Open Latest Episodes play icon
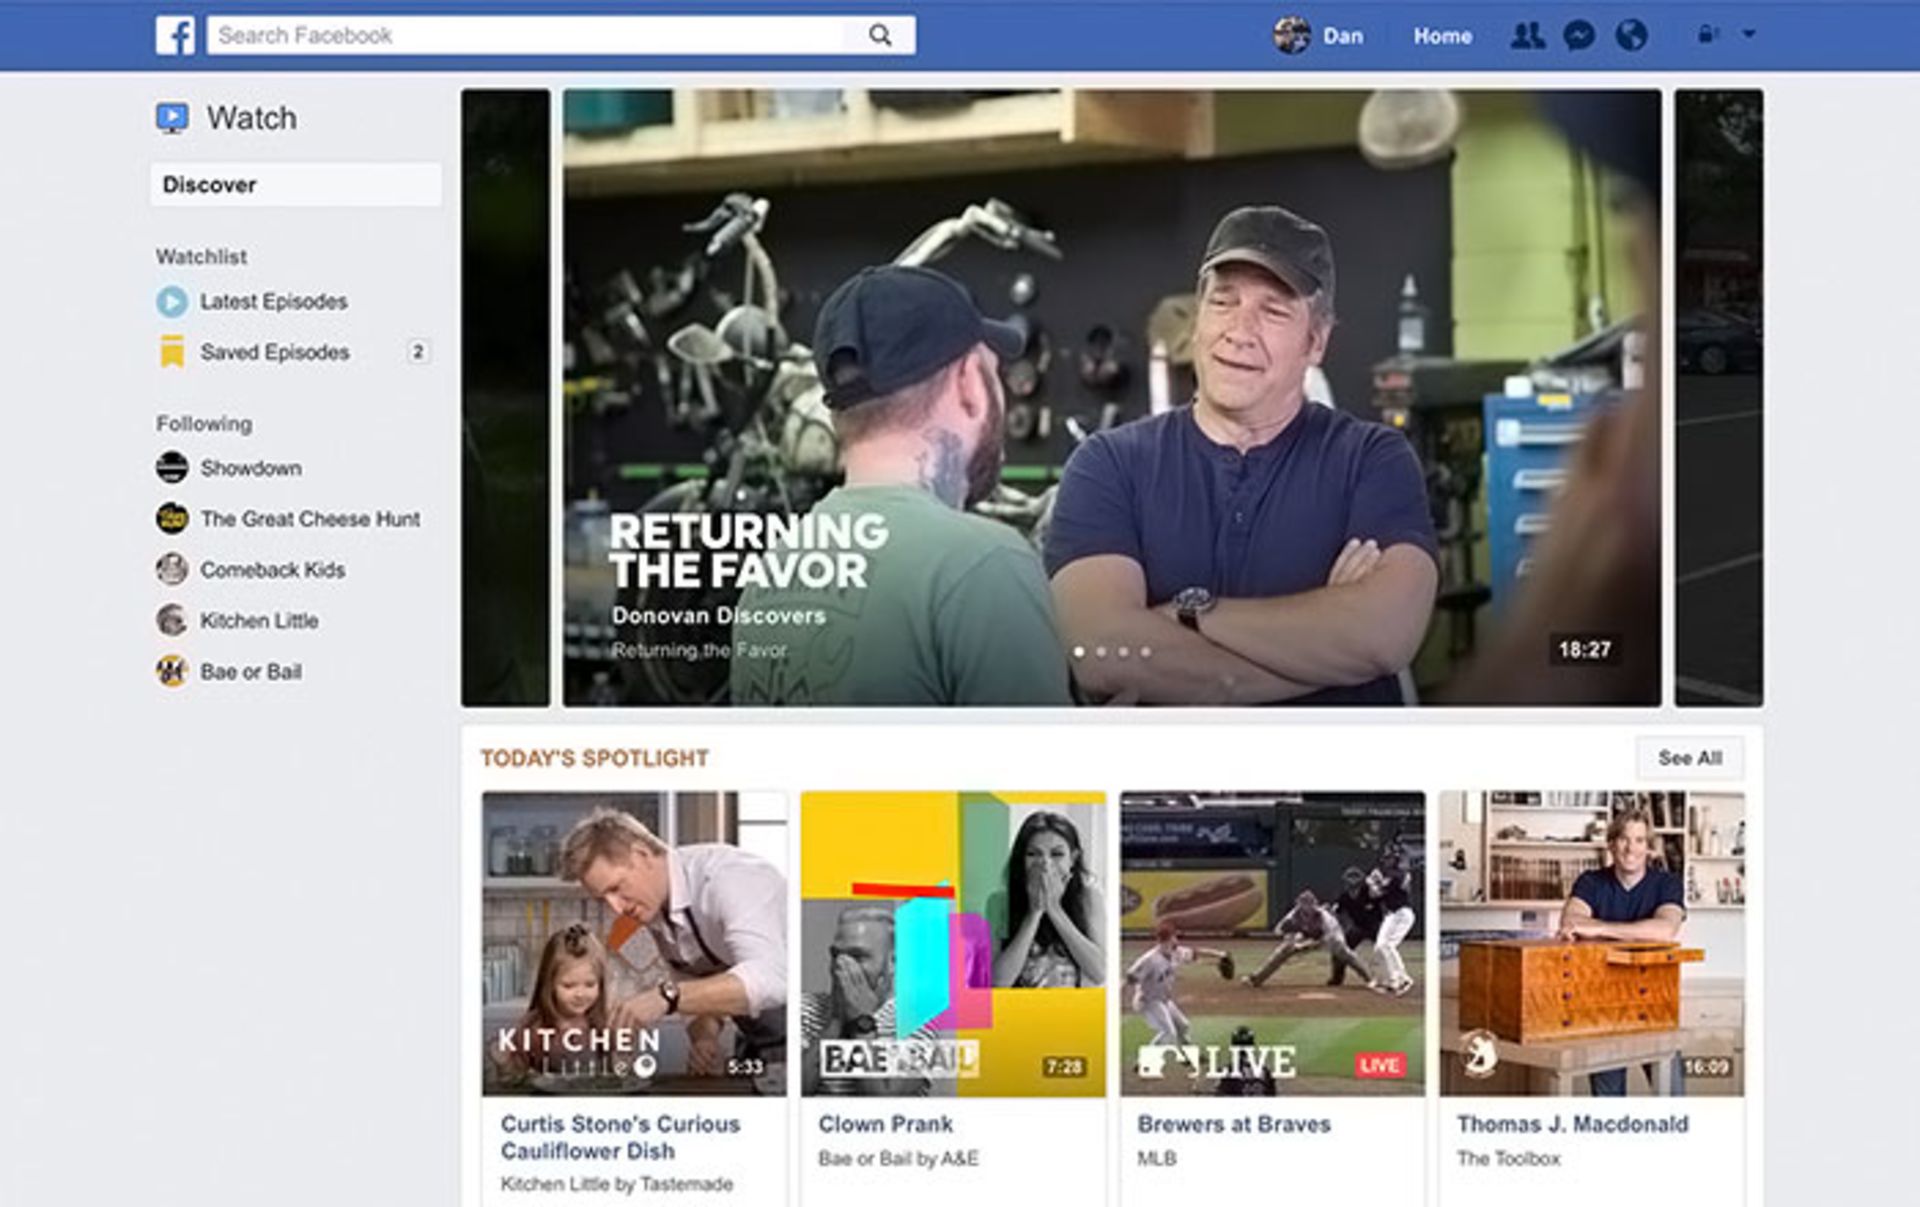Image resolution: width=1920 pixels, height=1207 pixels. (x=172, y=301)
